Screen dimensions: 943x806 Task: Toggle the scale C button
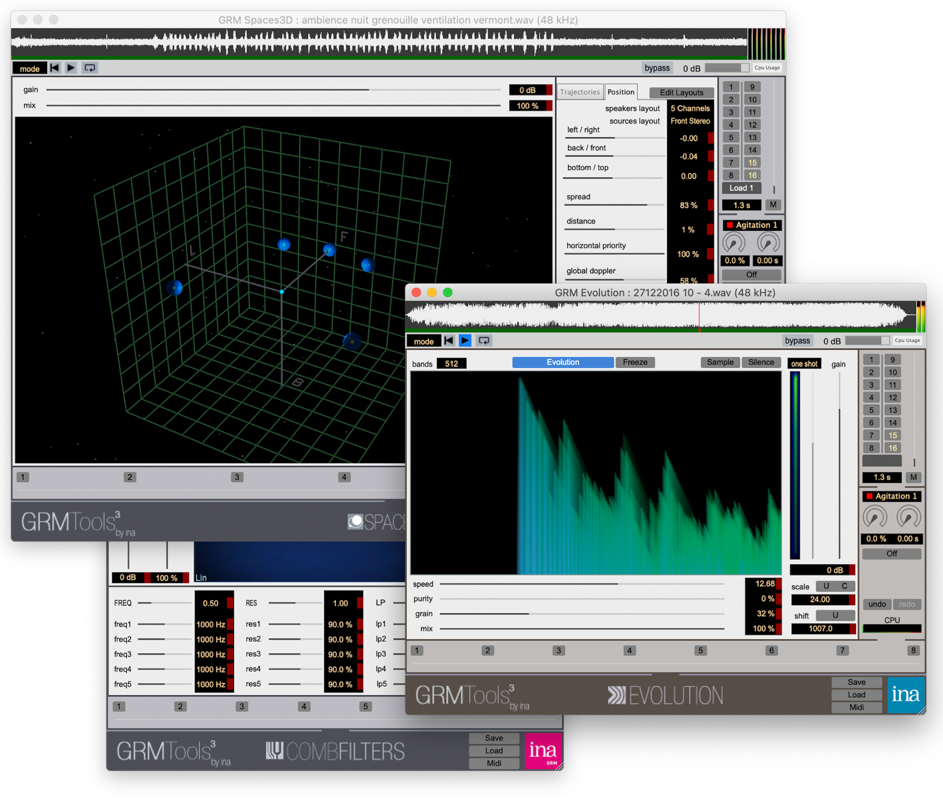pyautogui.click(x=845, y=586)
